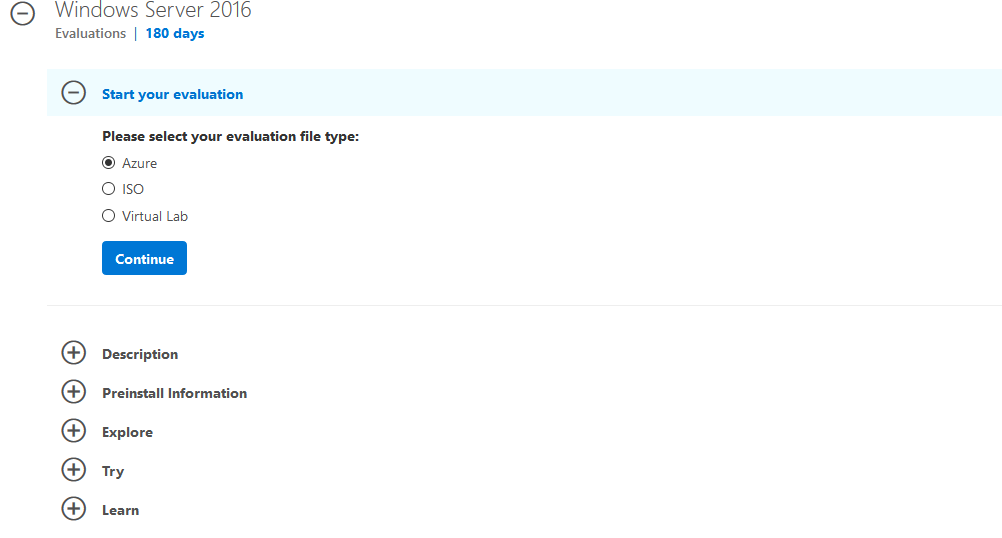Expand the Learn plus icon
This screenshot has height=538, width=1002.
(x=73, y=509)
